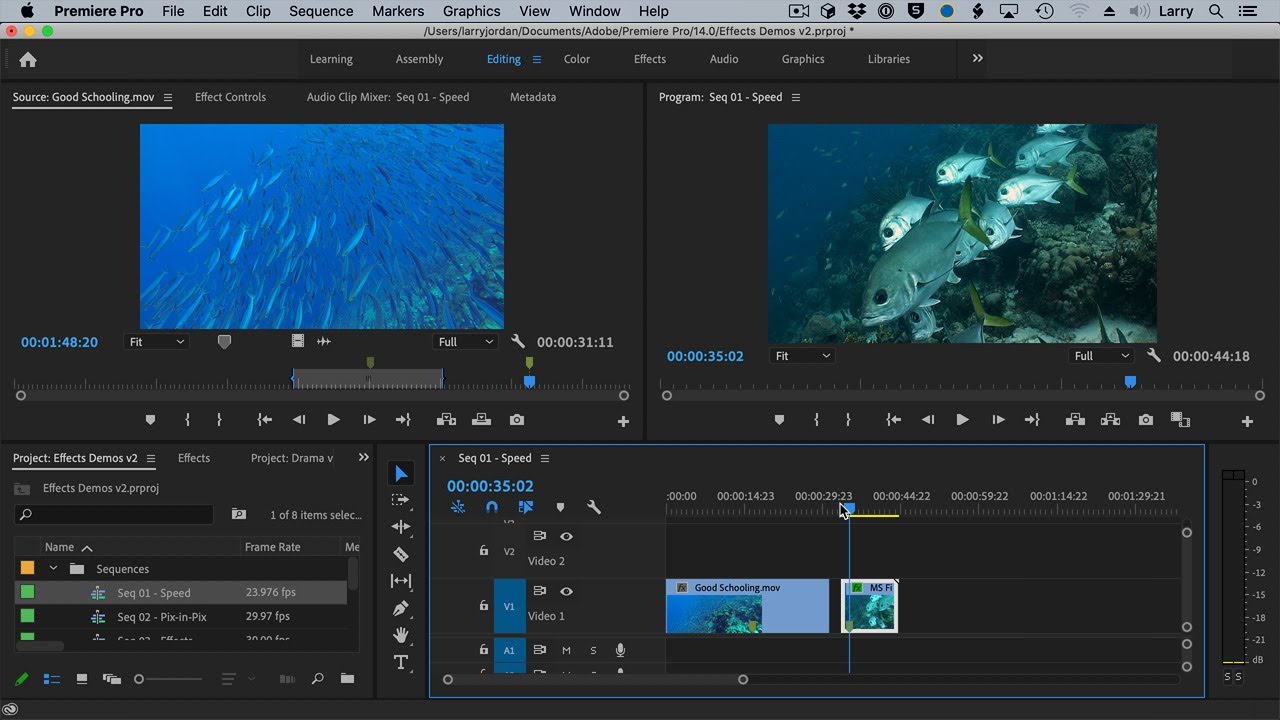
Task: Select the Hand tool
Action: pos(401,635)
